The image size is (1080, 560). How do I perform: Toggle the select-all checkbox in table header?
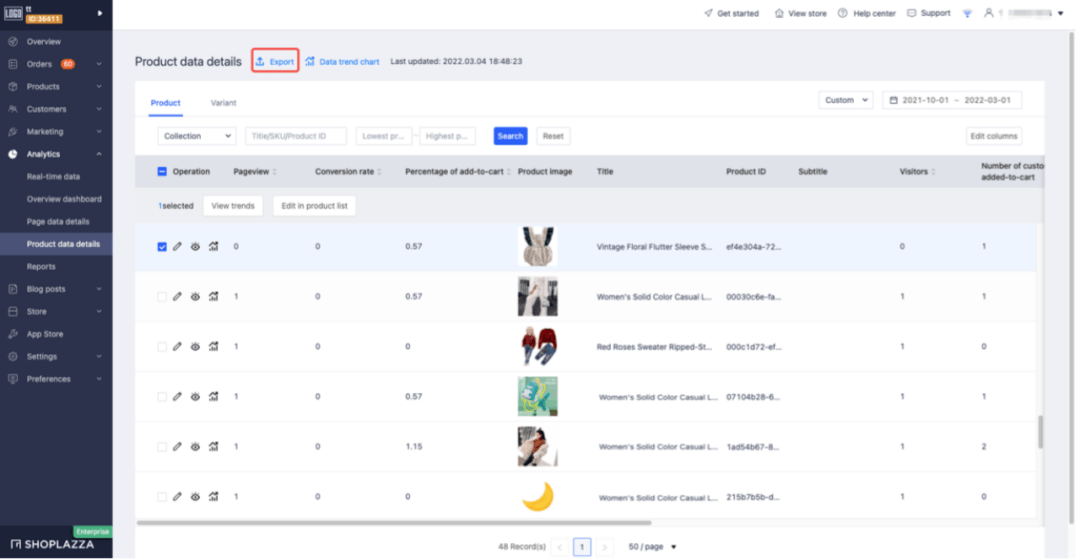coord(162,171)
